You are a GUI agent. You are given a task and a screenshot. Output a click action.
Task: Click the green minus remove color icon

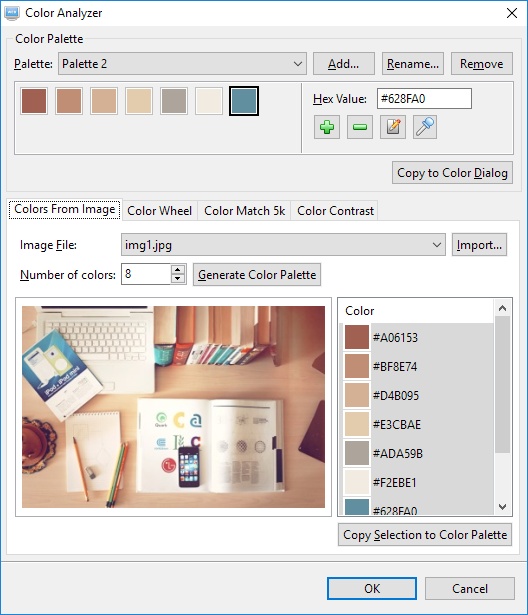coord(360,127)
